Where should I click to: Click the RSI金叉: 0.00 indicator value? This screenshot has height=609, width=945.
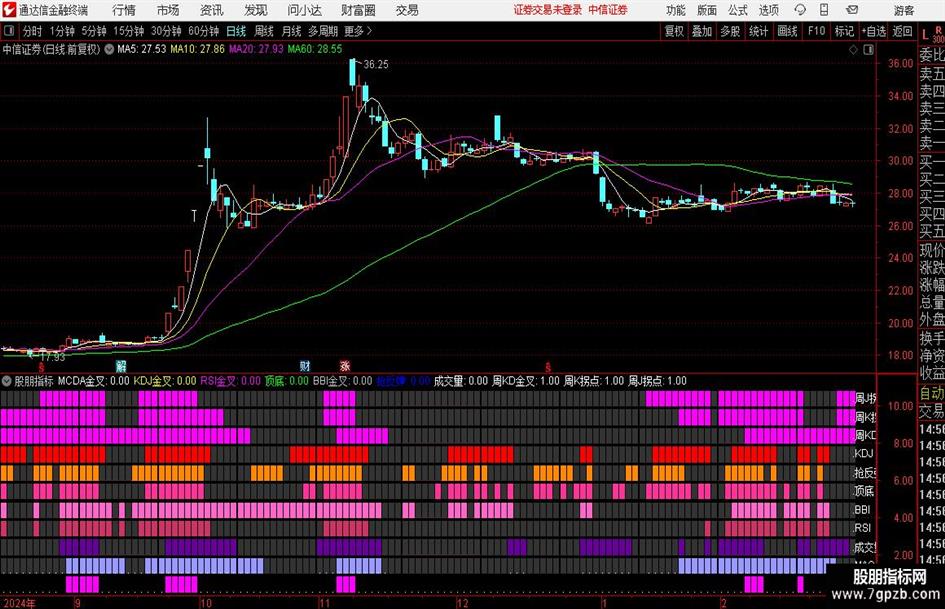[x=230, y=381]
